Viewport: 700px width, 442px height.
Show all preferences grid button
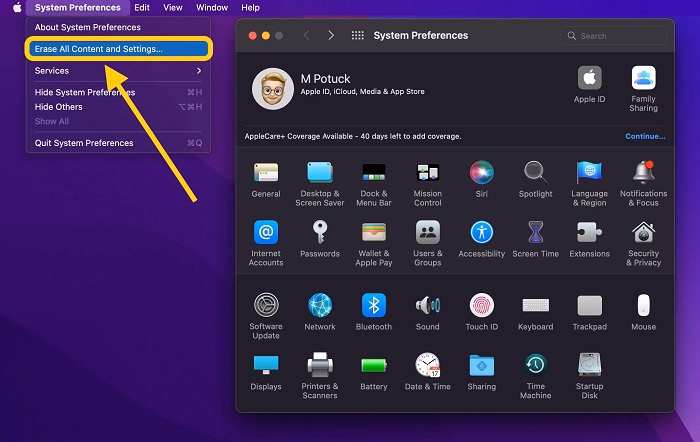coord(358,35)
